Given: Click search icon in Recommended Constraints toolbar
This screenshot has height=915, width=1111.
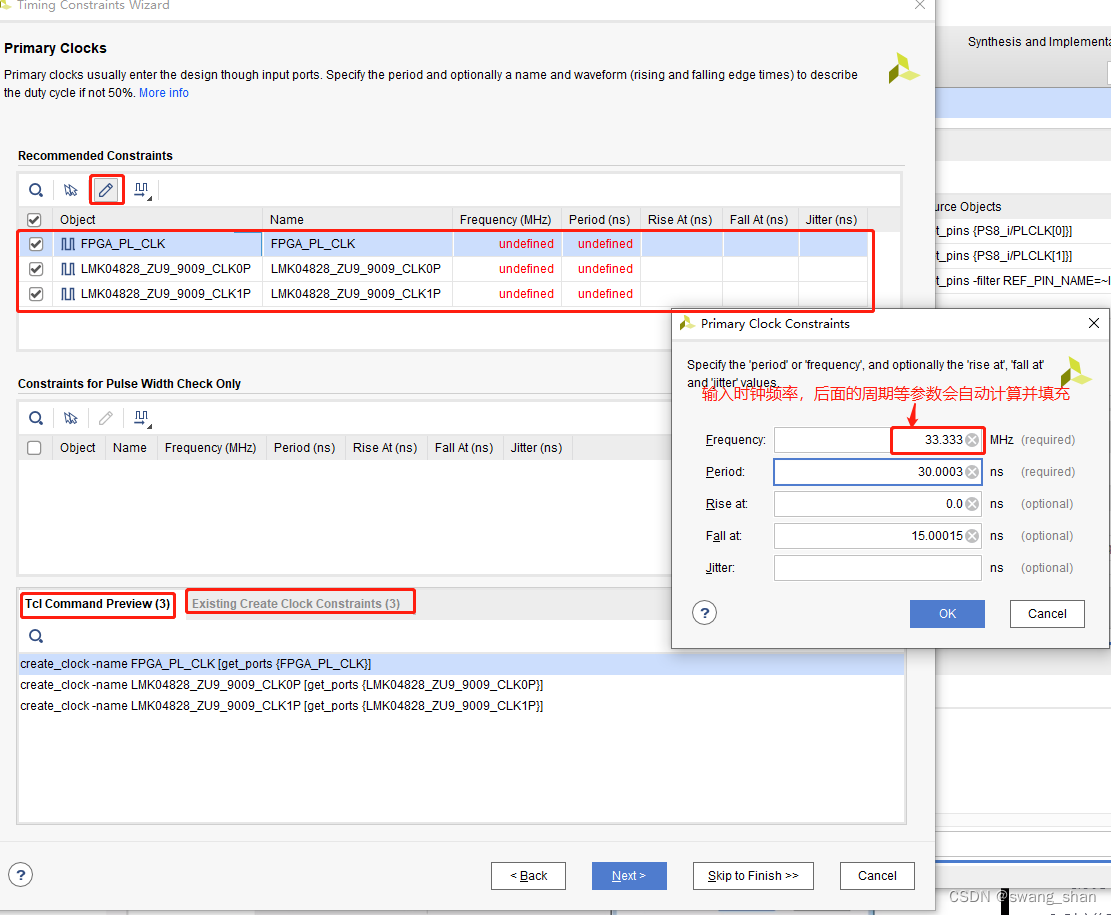Looking at the screenshot, I should [x=35, y=190].
